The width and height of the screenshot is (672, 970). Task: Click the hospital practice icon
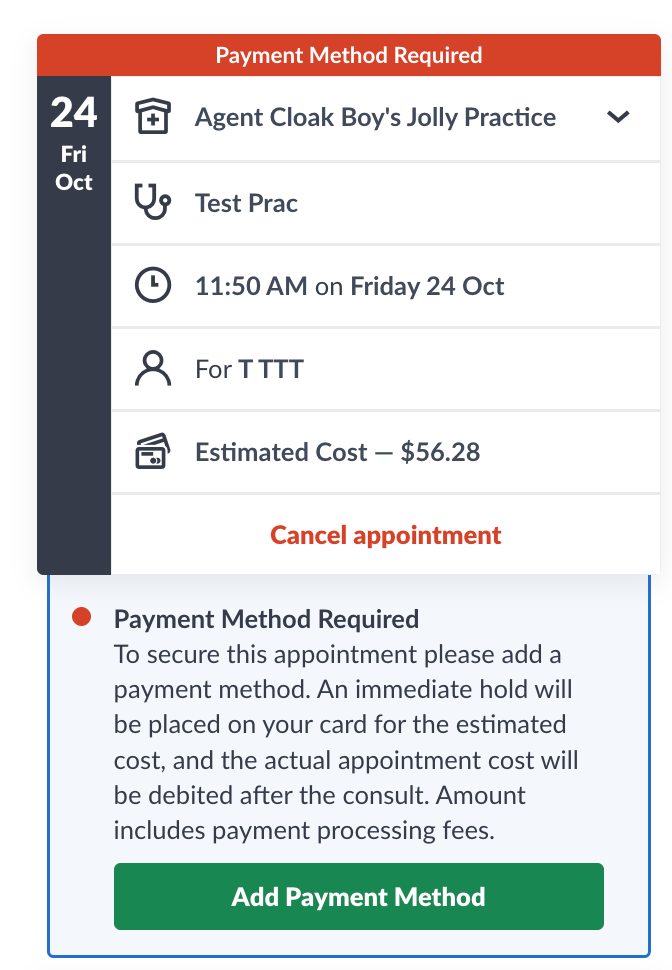tap(152, 118)
